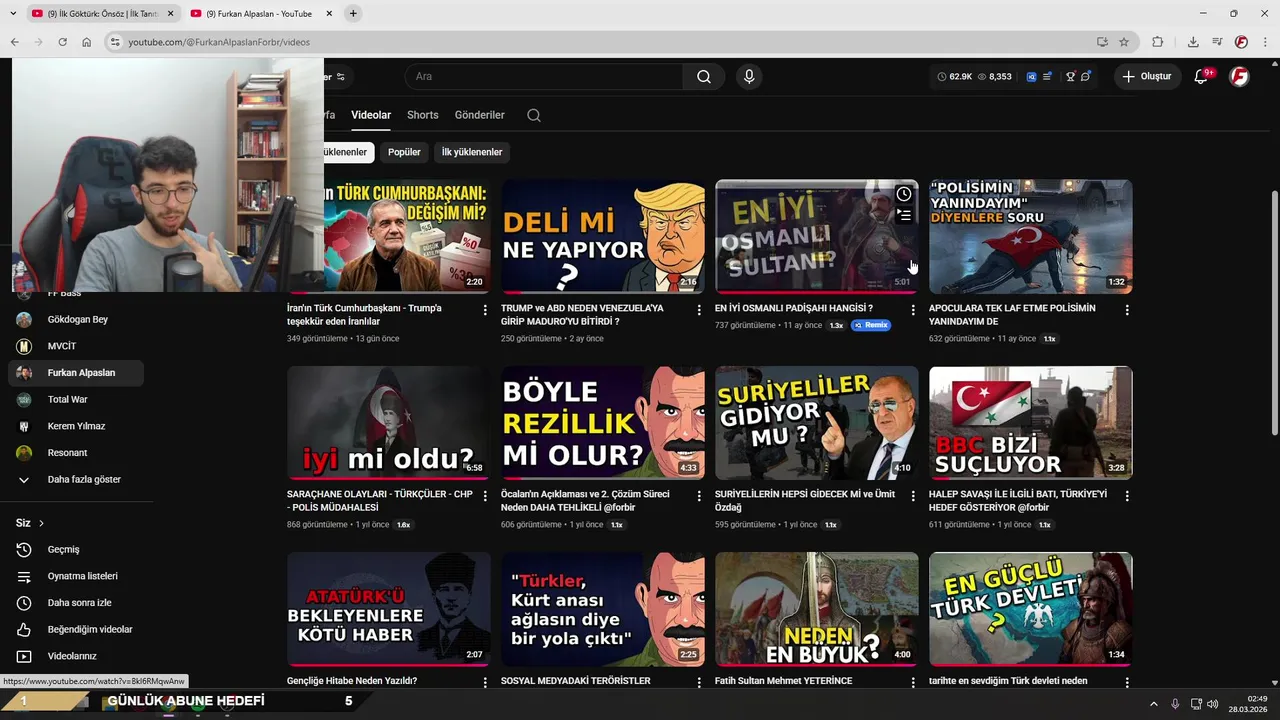
Task: Bookmark this page with star icon
Action: [1124, 42]
